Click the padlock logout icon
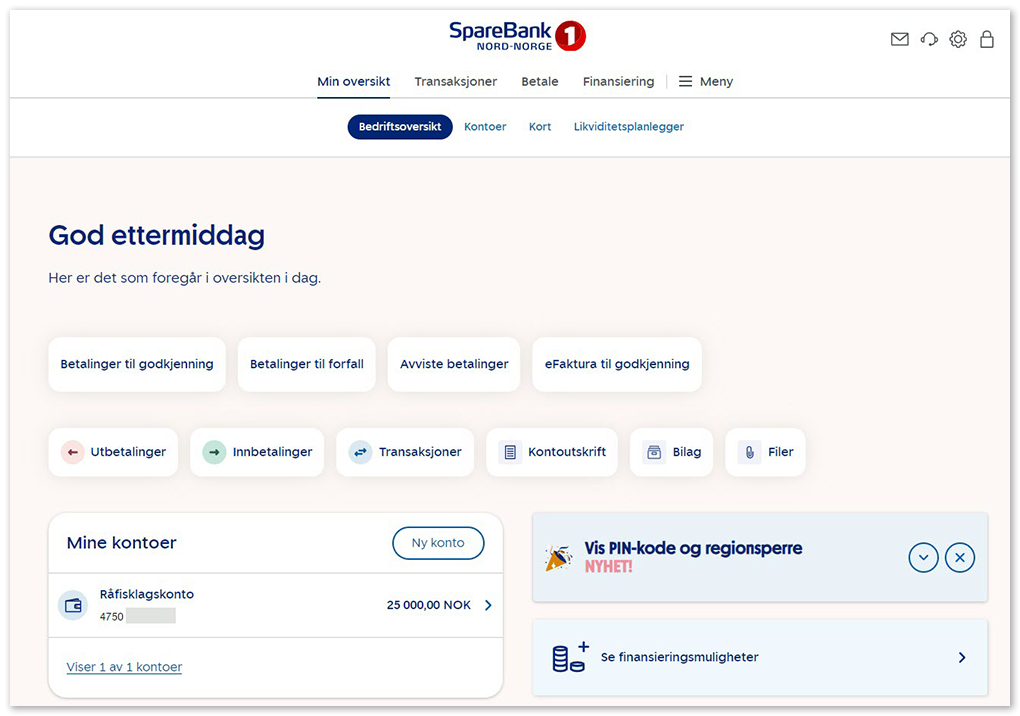 987,39
